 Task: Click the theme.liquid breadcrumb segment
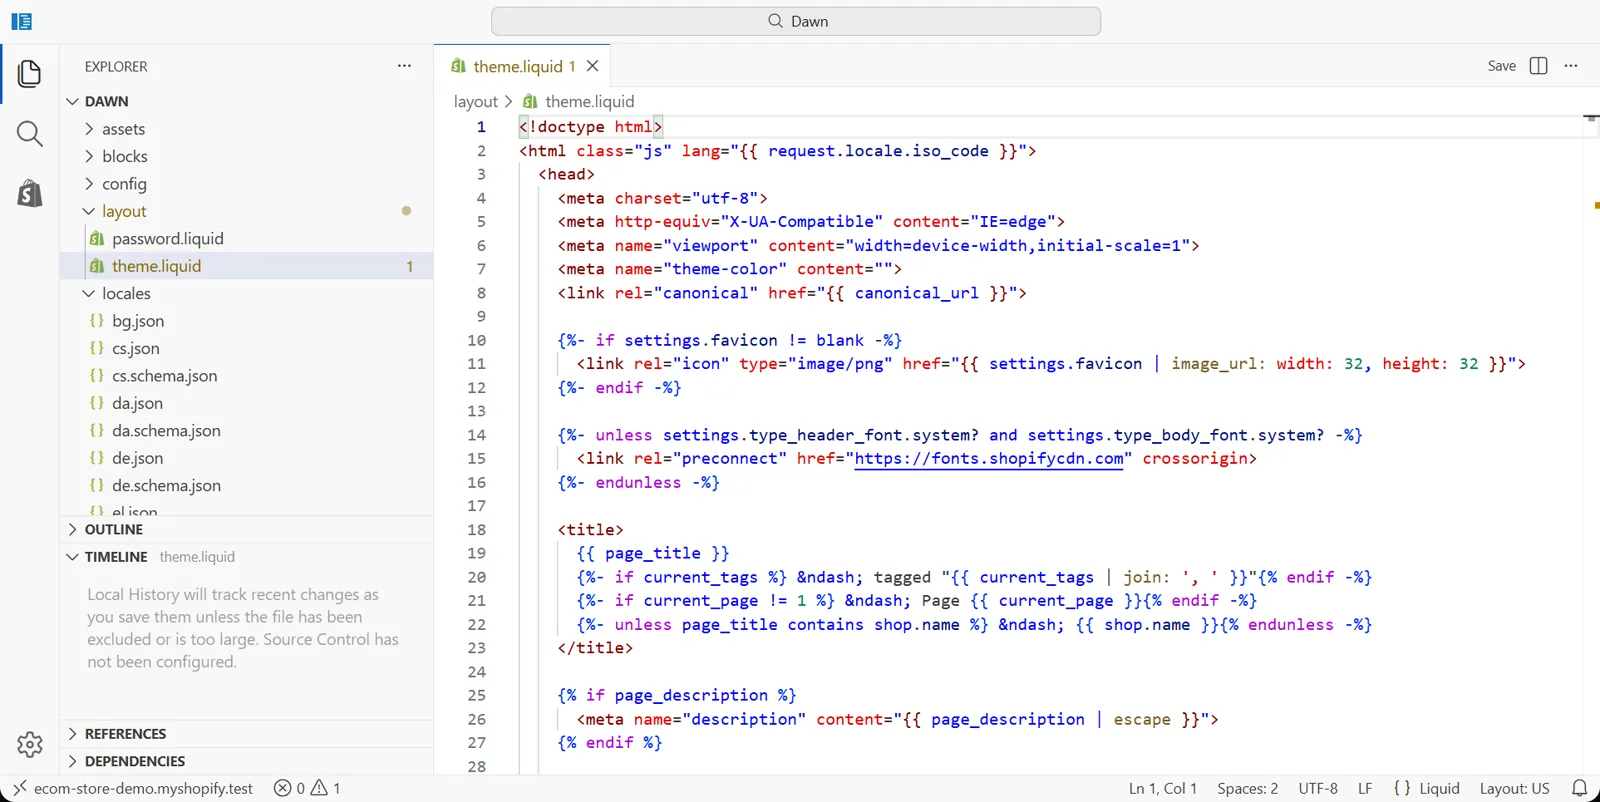tap(579, 101)
